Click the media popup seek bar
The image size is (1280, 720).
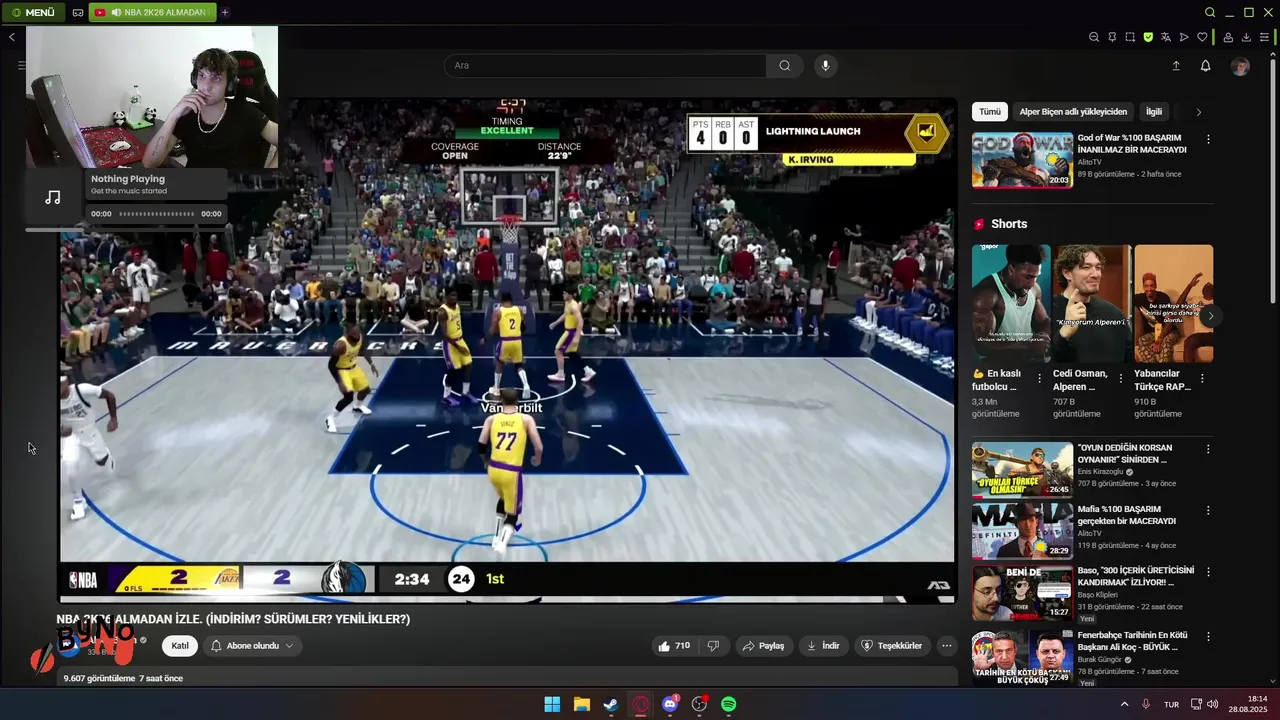[156, 214]
